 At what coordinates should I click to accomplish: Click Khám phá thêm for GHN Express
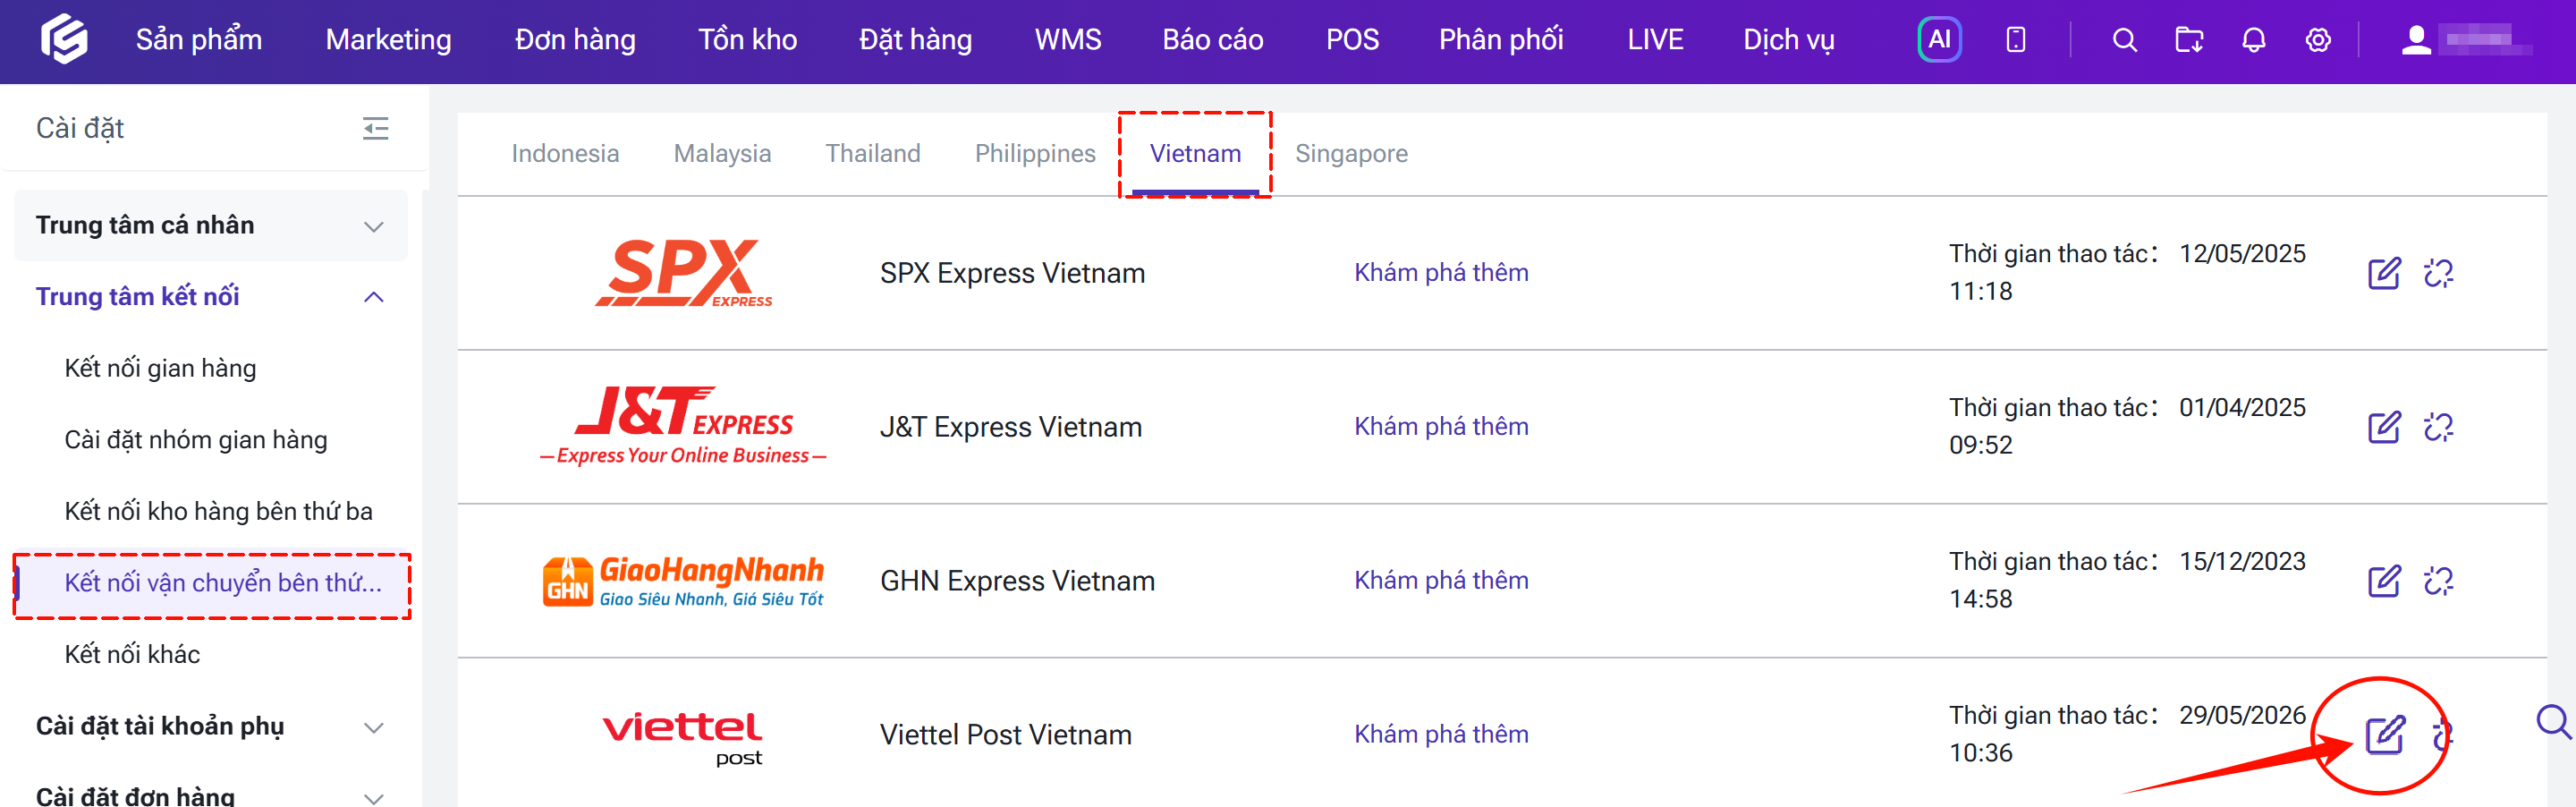pyautogui.click(x=1440, y=580)
